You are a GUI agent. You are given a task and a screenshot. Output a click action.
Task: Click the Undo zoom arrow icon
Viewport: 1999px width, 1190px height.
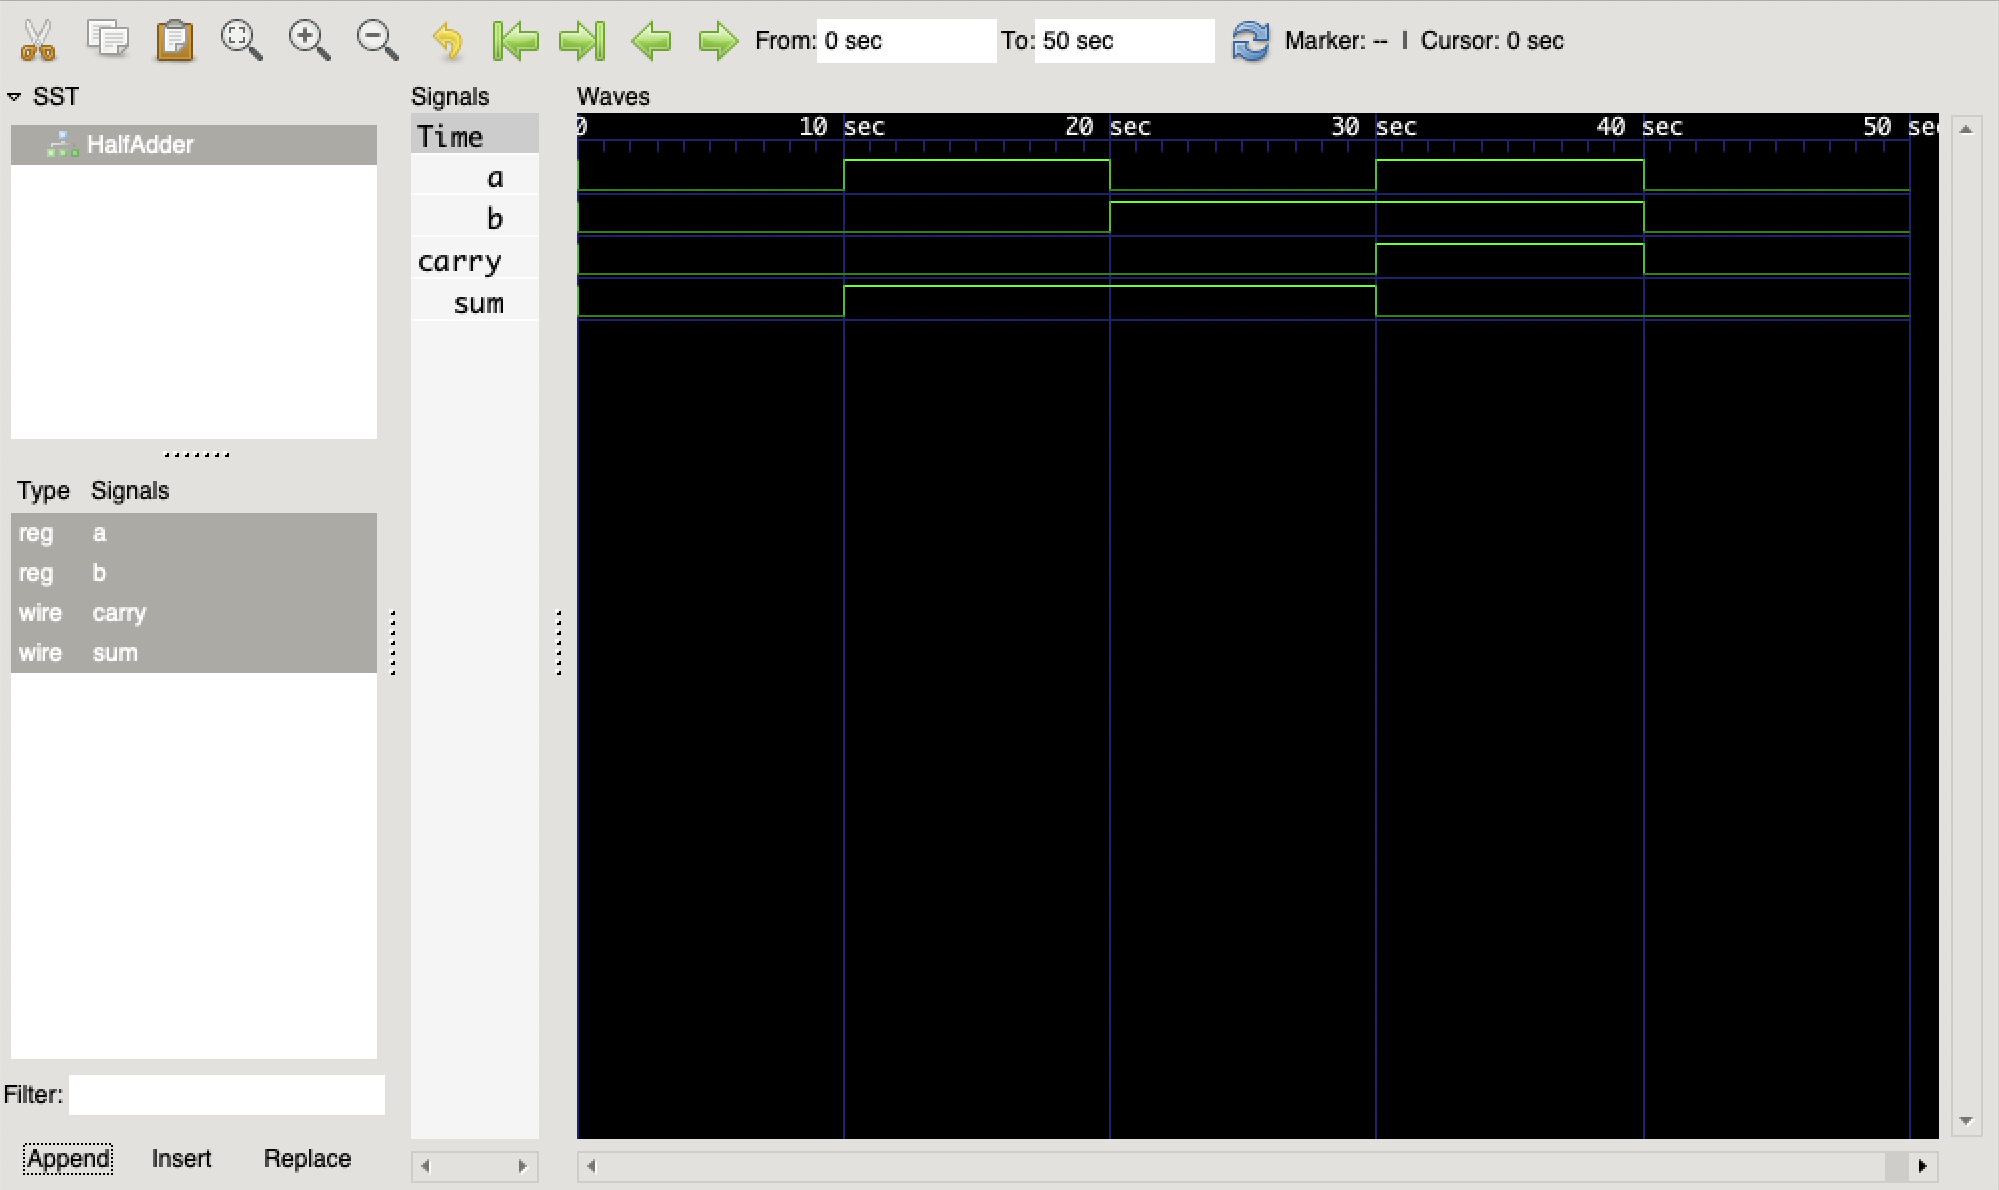(447, 41)
